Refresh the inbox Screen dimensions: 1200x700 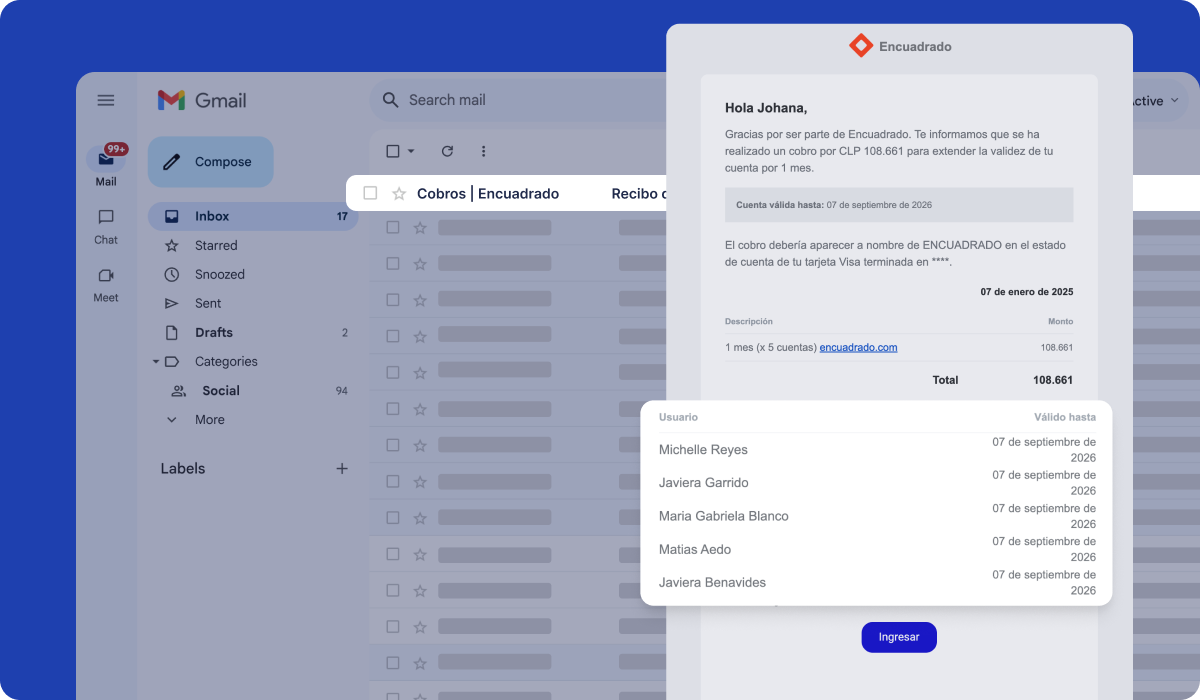447,151
